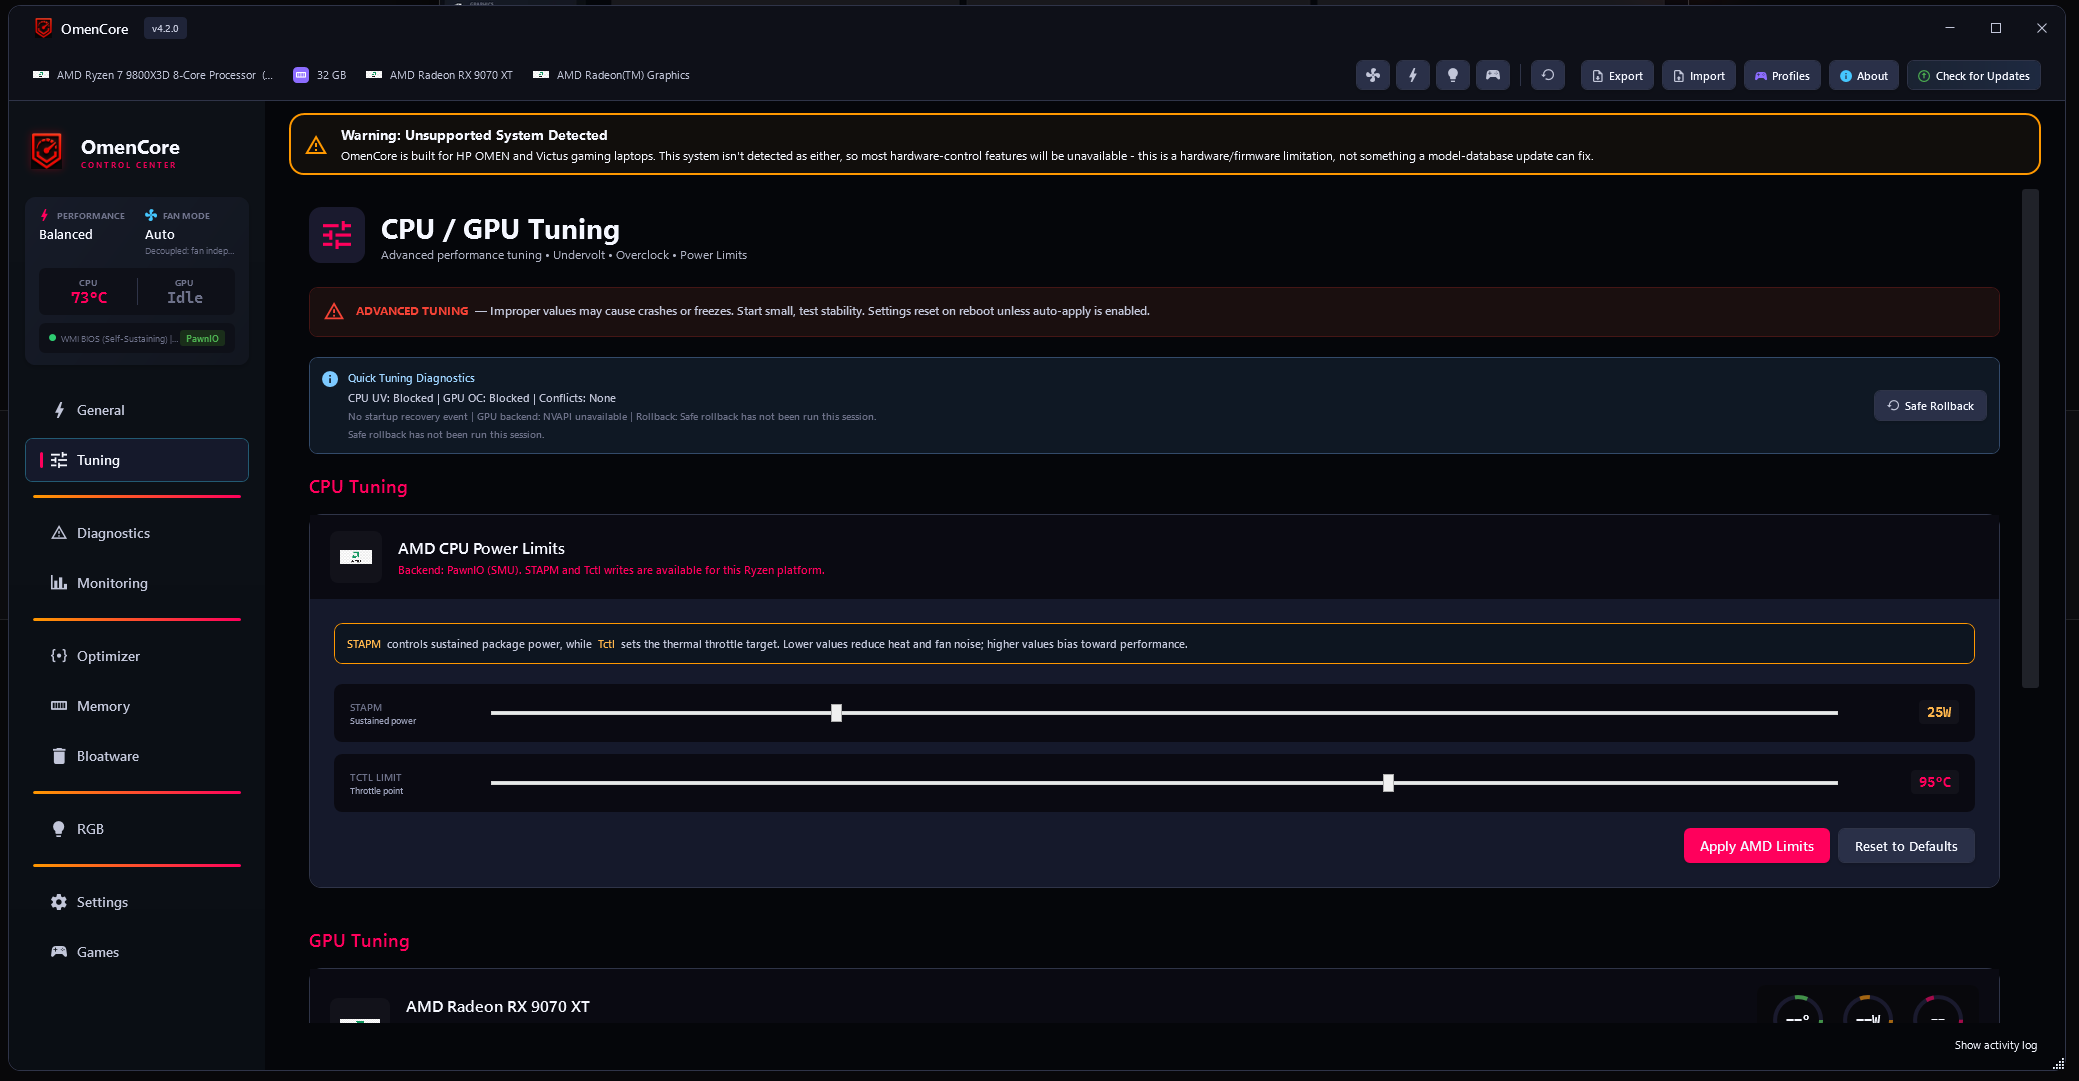This screenshot has height=1081, width=2079.
Task: Open the Games page
Action: pos(137,952)
